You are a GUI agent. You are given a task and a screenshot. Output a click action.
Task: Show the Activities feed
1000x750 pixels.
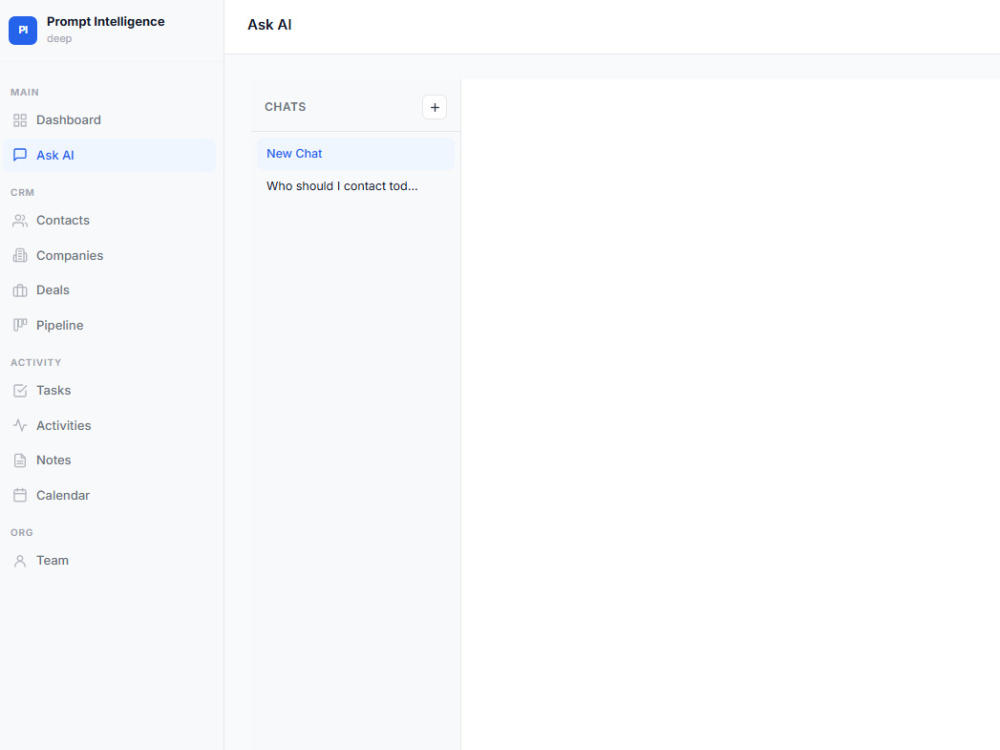pyautogui.click(x=109, y=425)
